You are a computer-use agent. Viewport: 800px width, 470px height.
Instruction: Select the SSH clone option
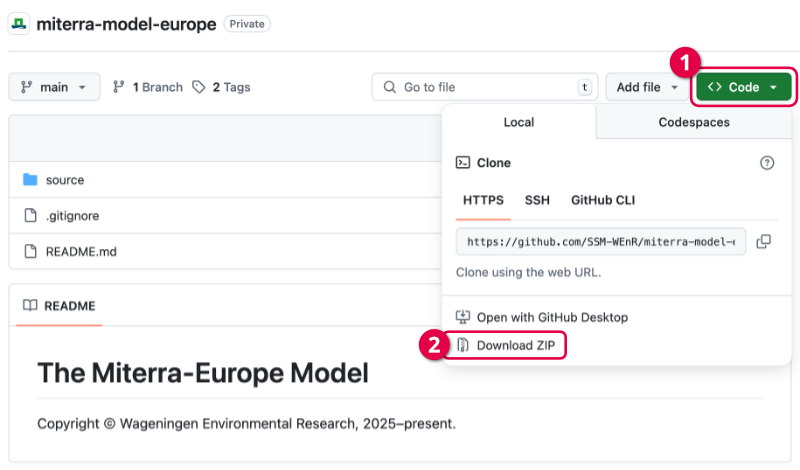[537, 200]
